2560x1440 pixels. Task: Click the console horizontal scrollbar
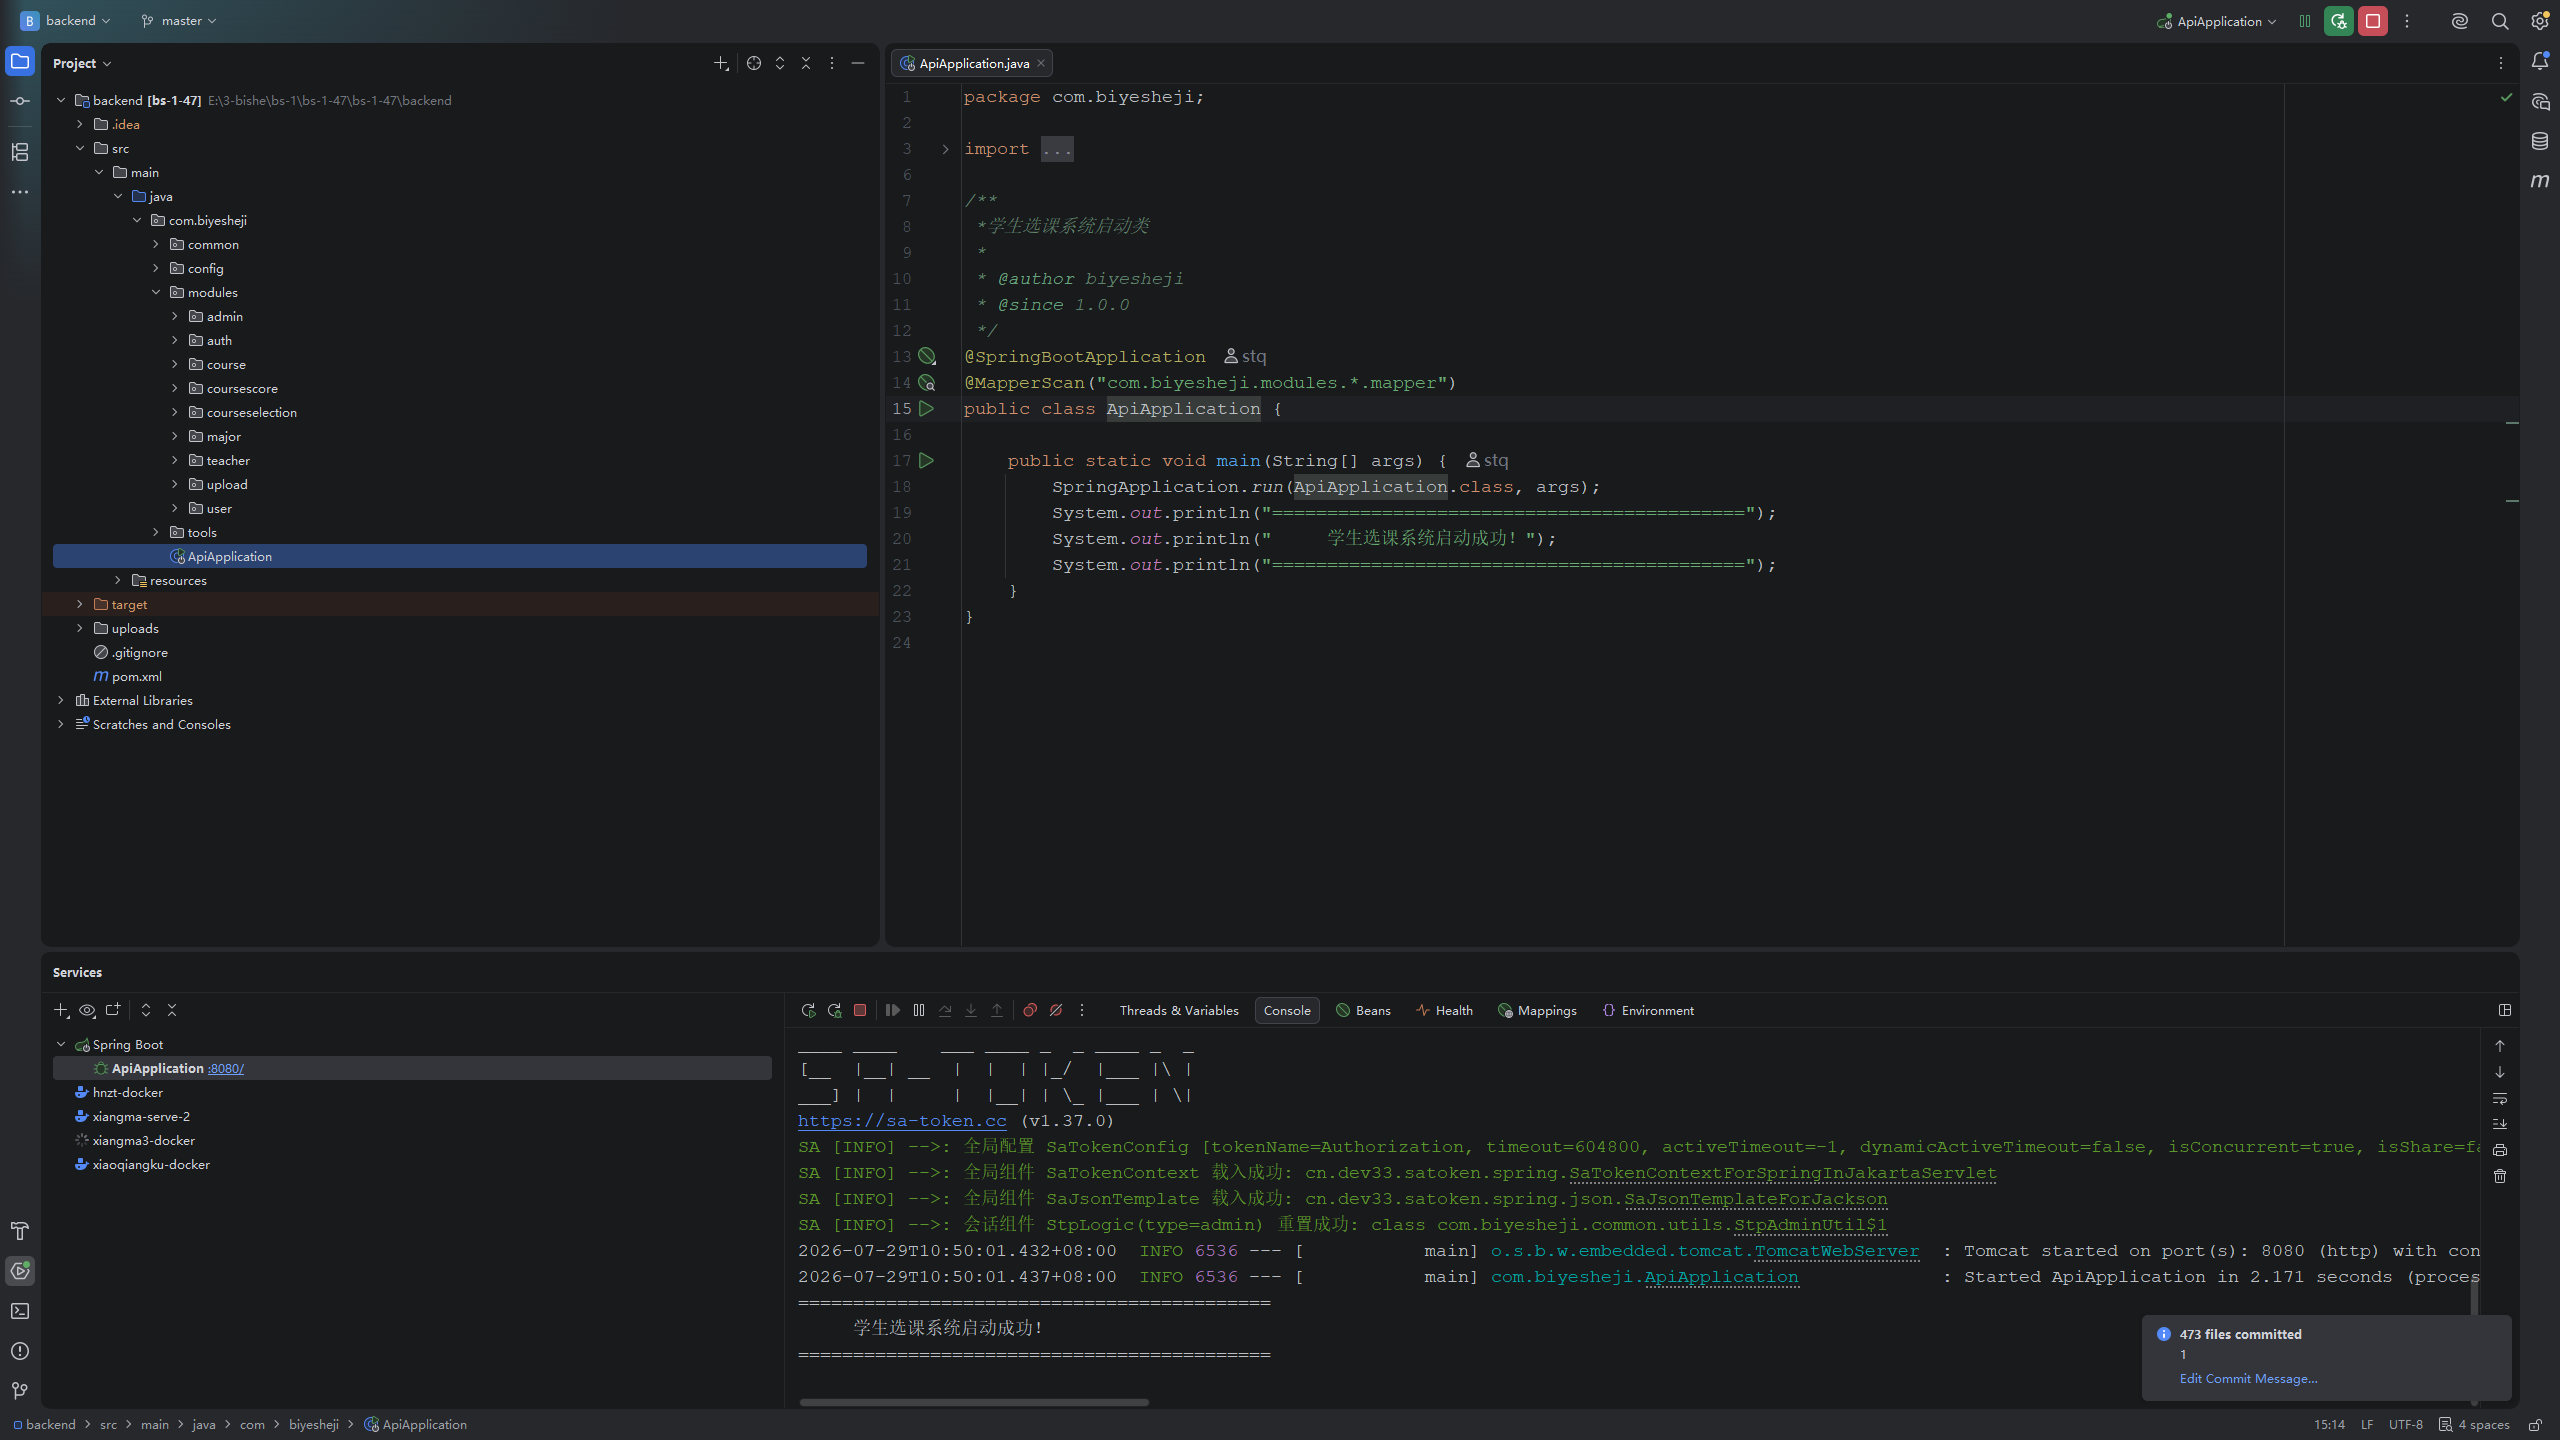pos(974,1402)
